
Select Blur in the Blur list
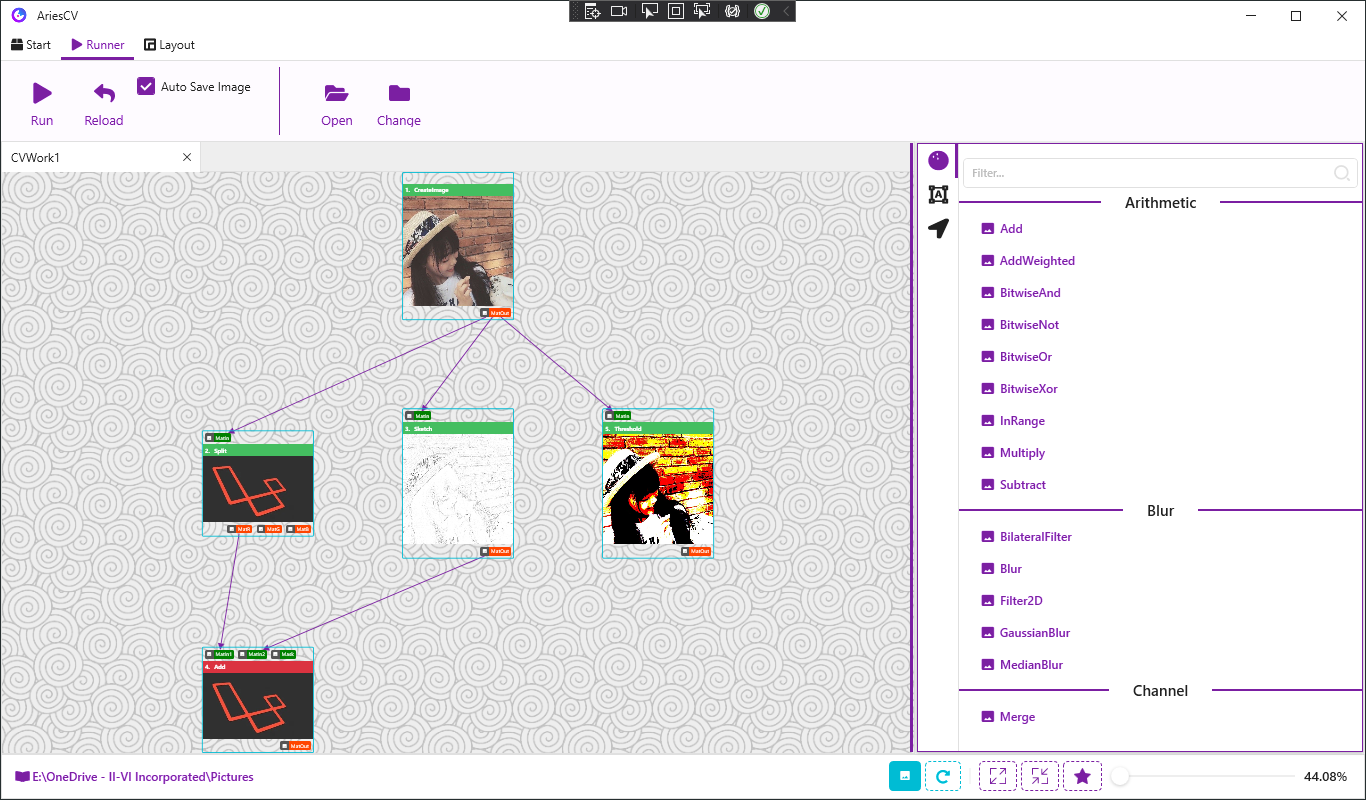coord(1011,569)
